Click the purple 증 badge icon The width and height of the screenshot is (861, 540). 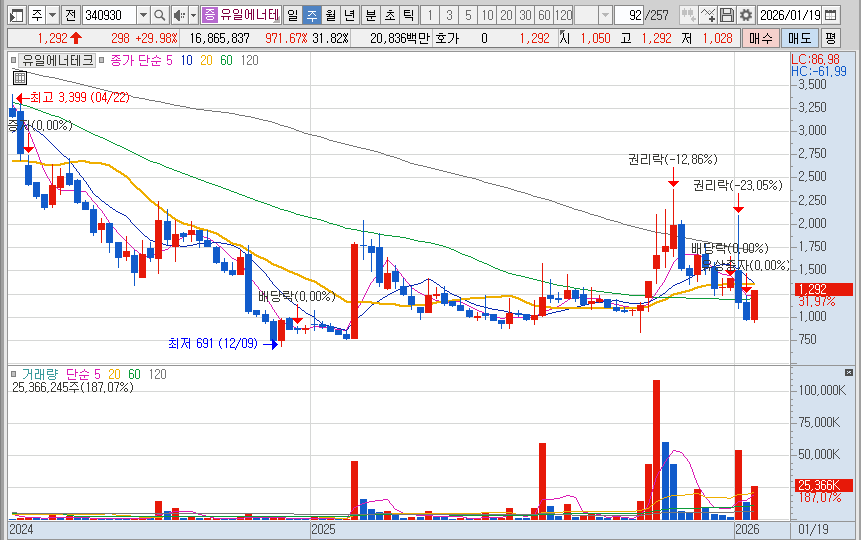tap(209, 15)
